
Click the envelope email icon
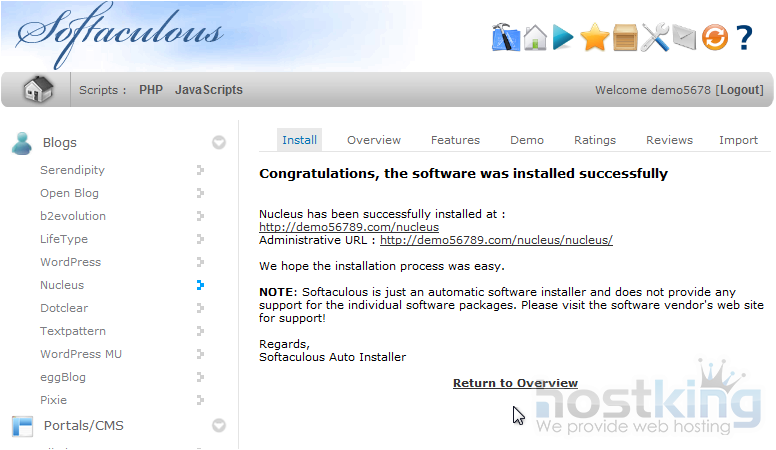684,38
